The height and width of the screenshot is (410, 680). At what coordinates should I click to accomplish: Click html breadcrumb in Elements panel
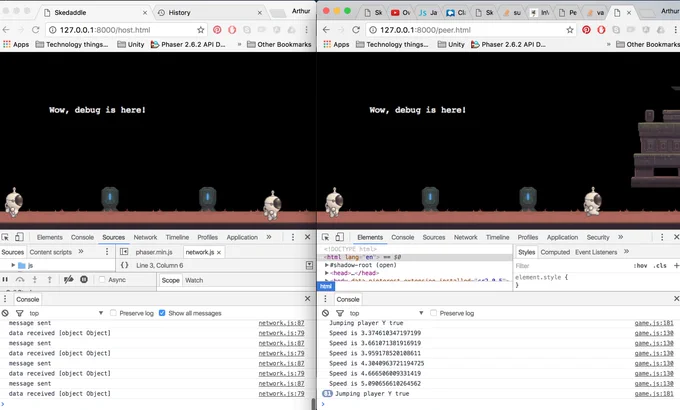(x=326, y=286)
